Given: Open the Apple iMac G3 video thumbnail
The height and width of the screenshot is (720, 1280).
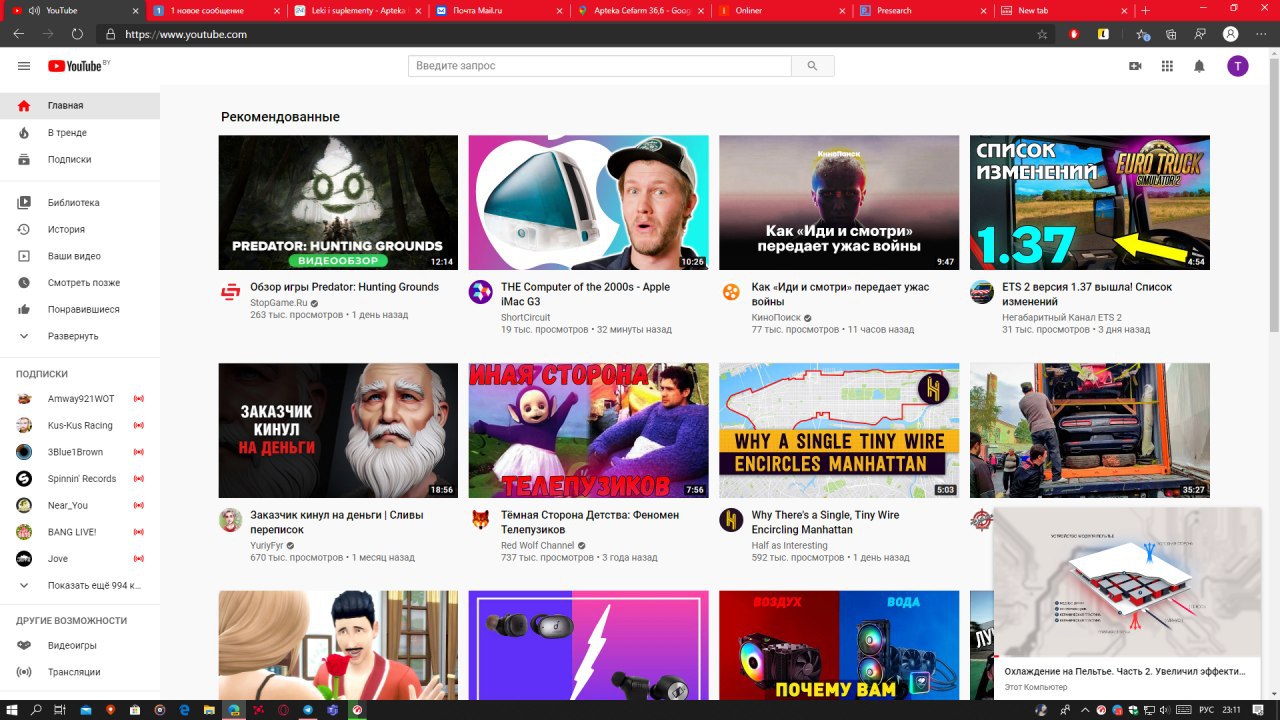Looking at the screenshot, I should coord(588,203).
